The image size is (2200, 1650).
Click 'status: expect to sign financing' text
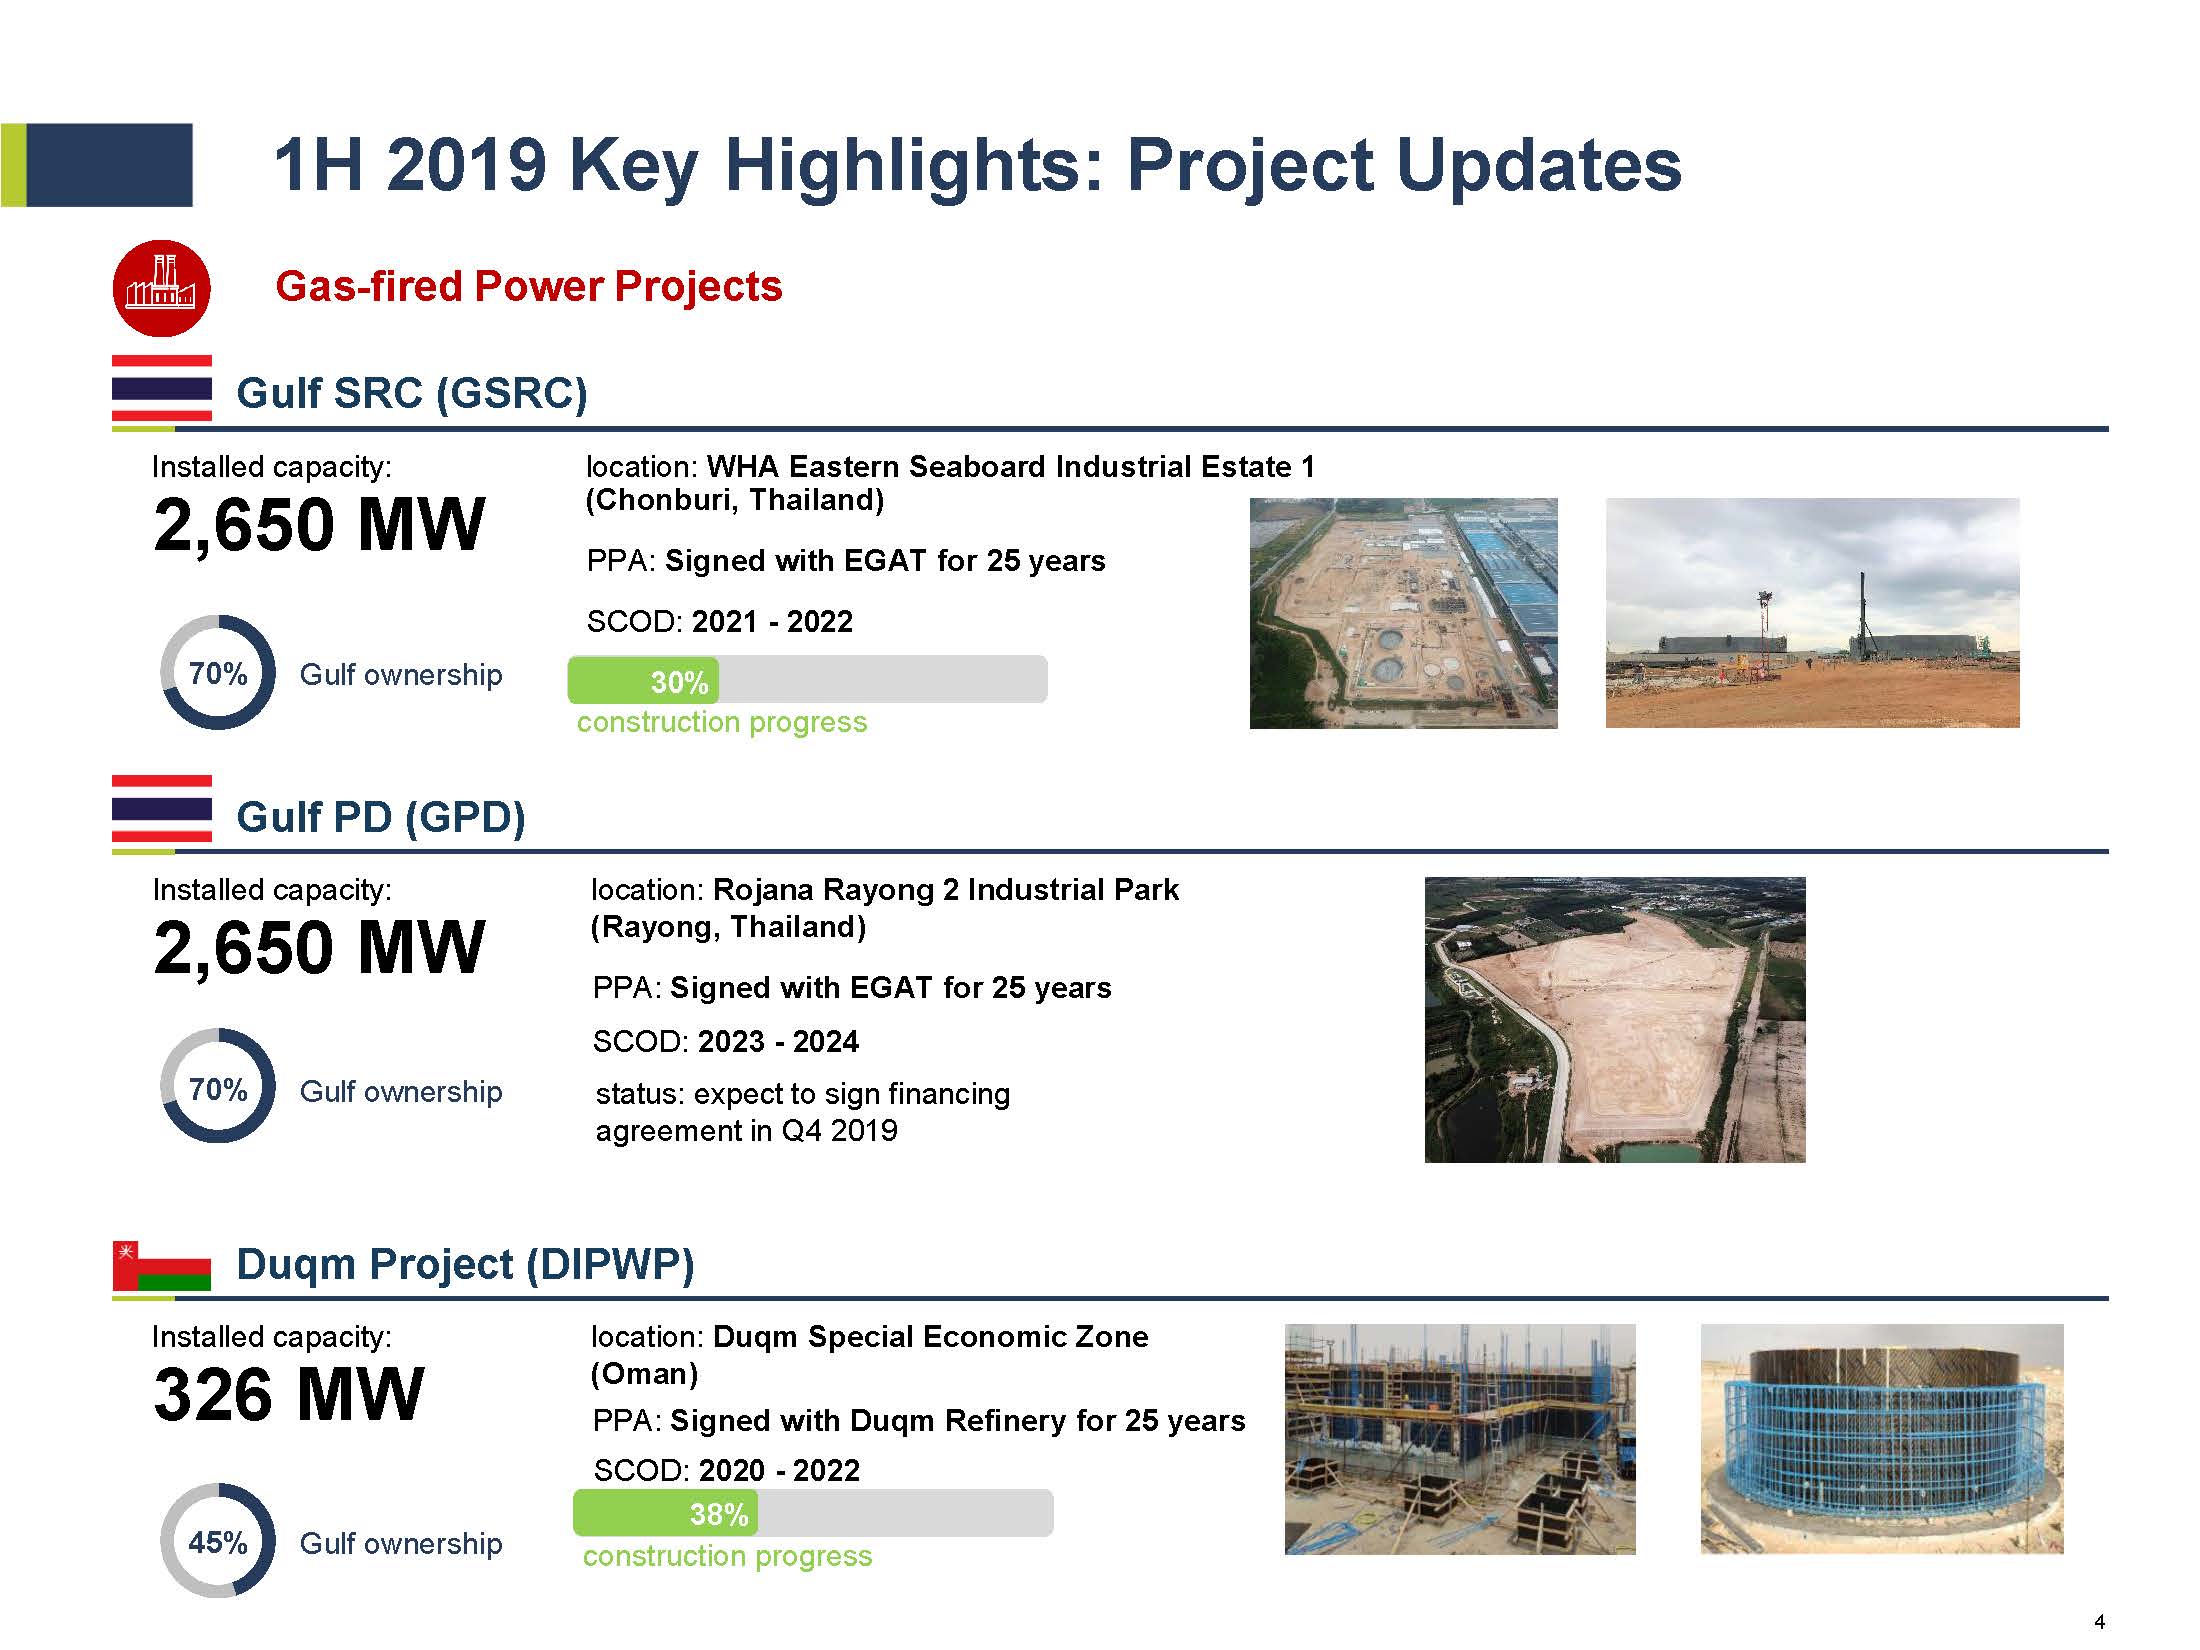[x=803, y=1094]
